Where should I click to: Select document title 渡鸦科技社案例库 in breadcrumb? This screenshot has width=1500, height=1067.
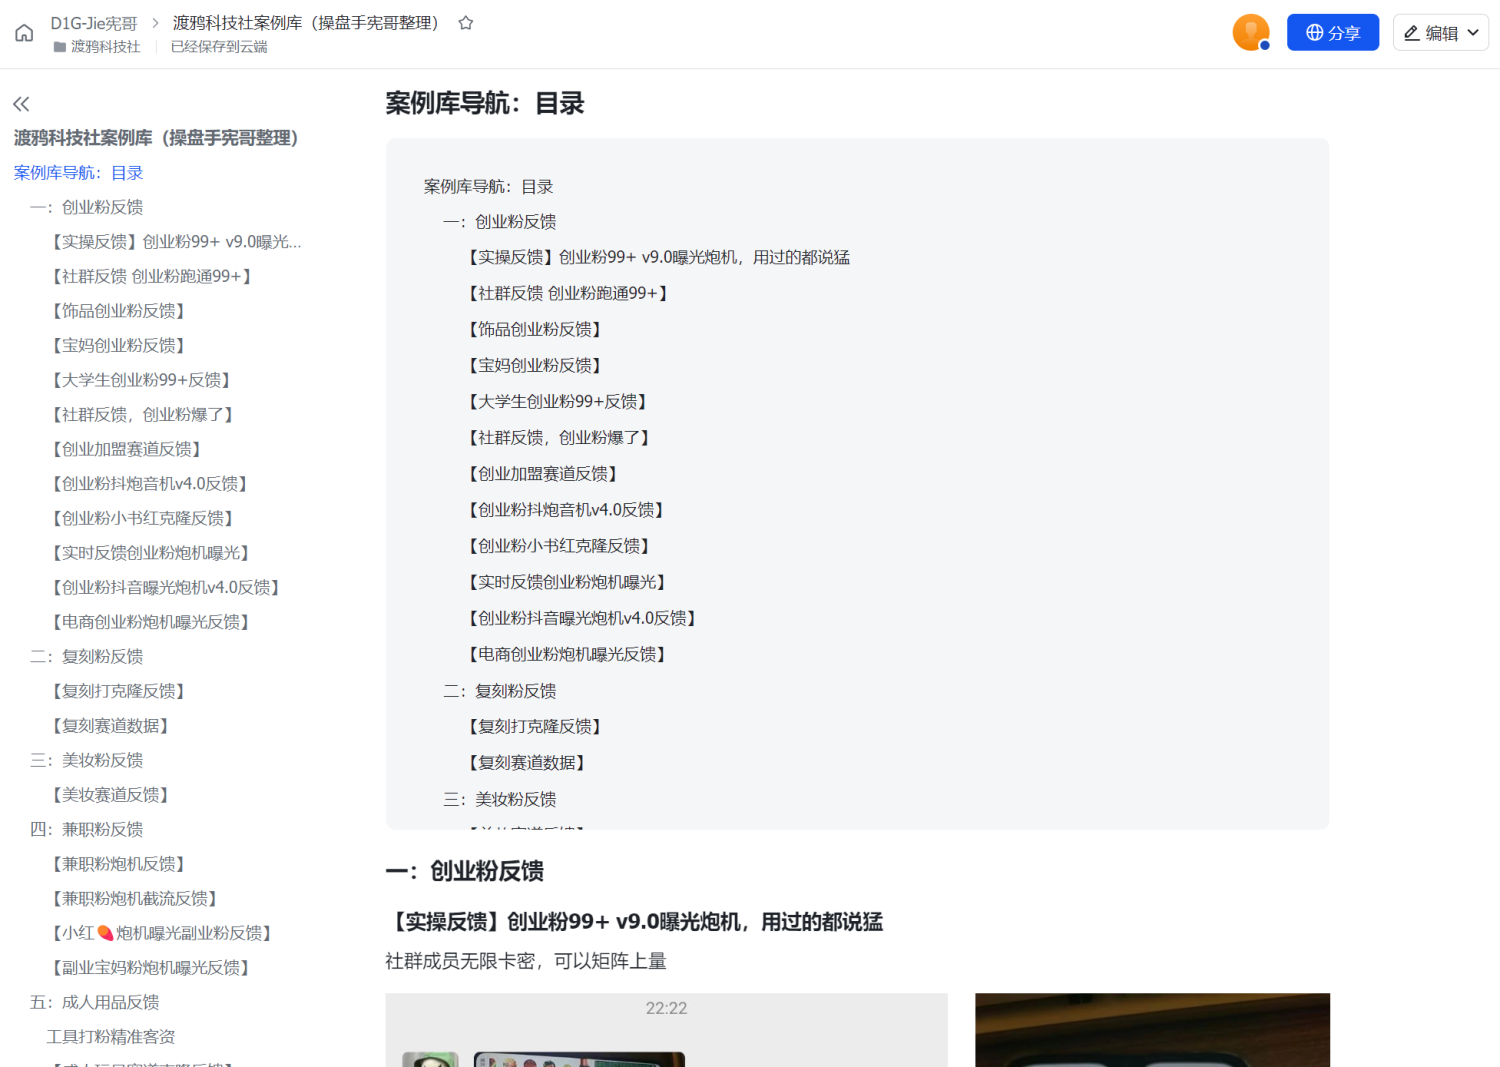(306, 23)
